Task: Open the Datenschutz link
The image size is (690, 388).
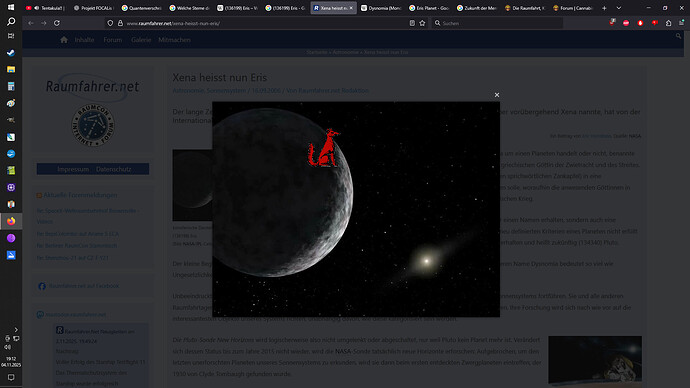Action: tap(114, 169)
